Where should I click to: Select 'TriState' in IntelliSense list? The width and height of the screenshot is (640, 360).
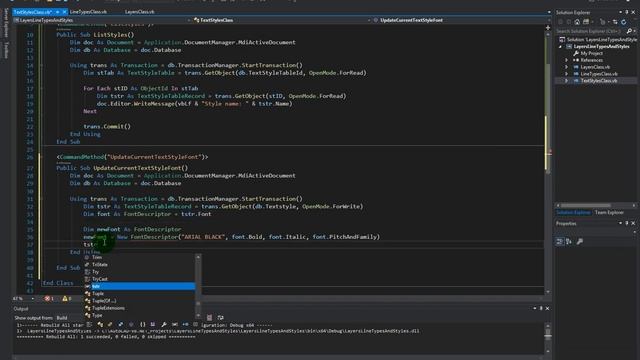point(140,264)
